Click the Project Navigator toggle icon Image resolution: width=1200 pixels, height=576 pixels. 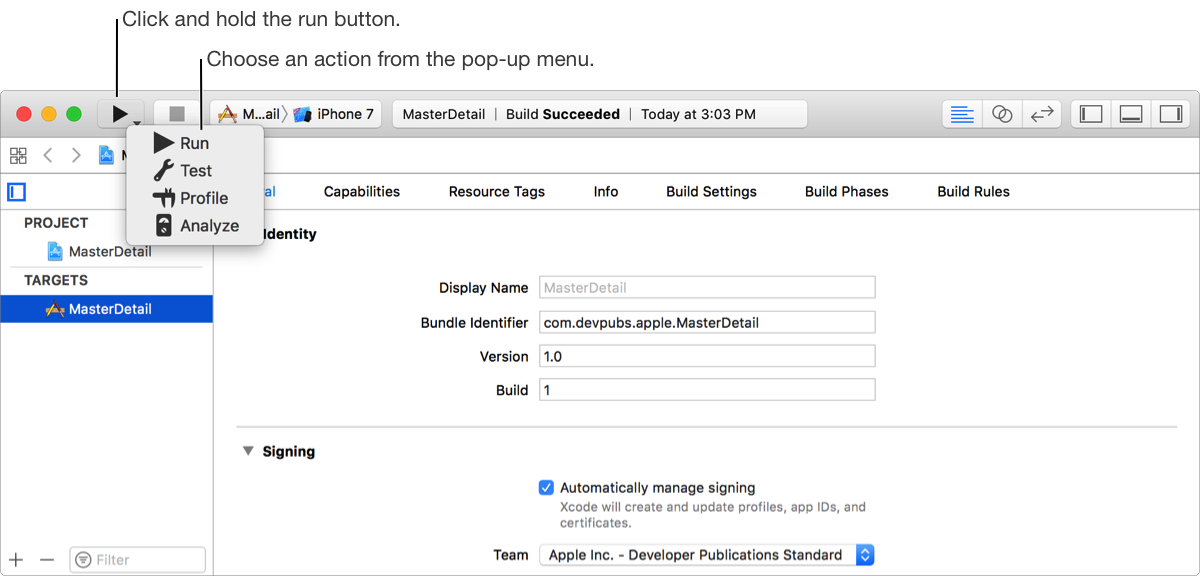(x=15, y=191)
